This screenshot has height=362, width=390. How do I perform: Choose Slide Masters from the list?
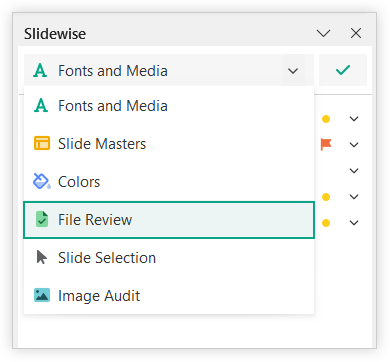click(x=169, y=144)
